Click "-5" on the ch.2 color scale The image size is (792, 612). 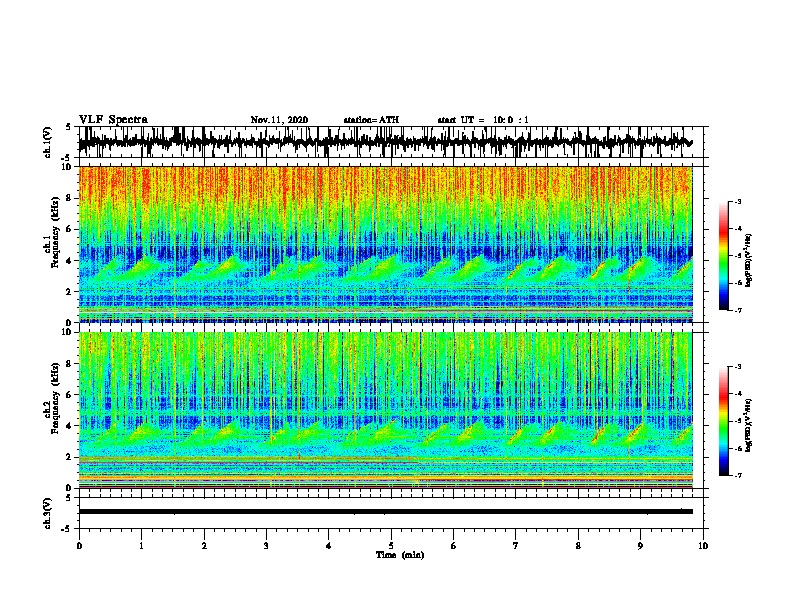738,421
